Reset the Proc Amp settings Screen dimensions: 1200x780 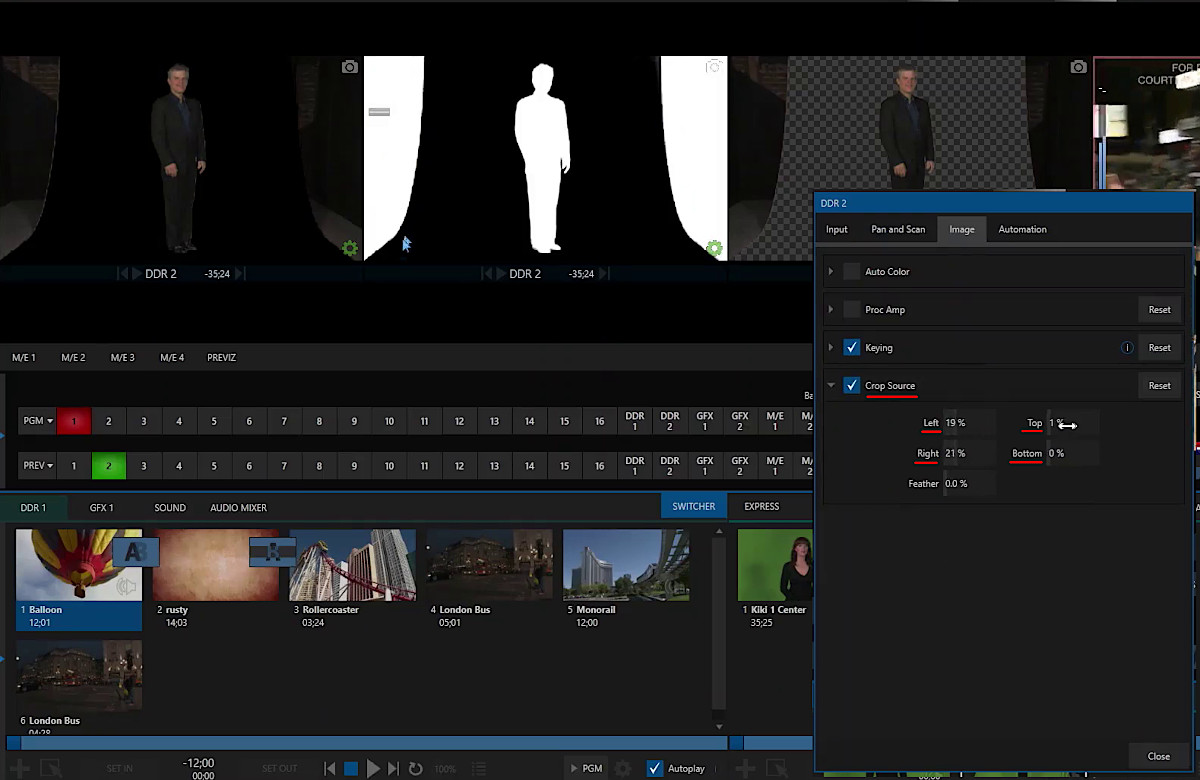1159,309
